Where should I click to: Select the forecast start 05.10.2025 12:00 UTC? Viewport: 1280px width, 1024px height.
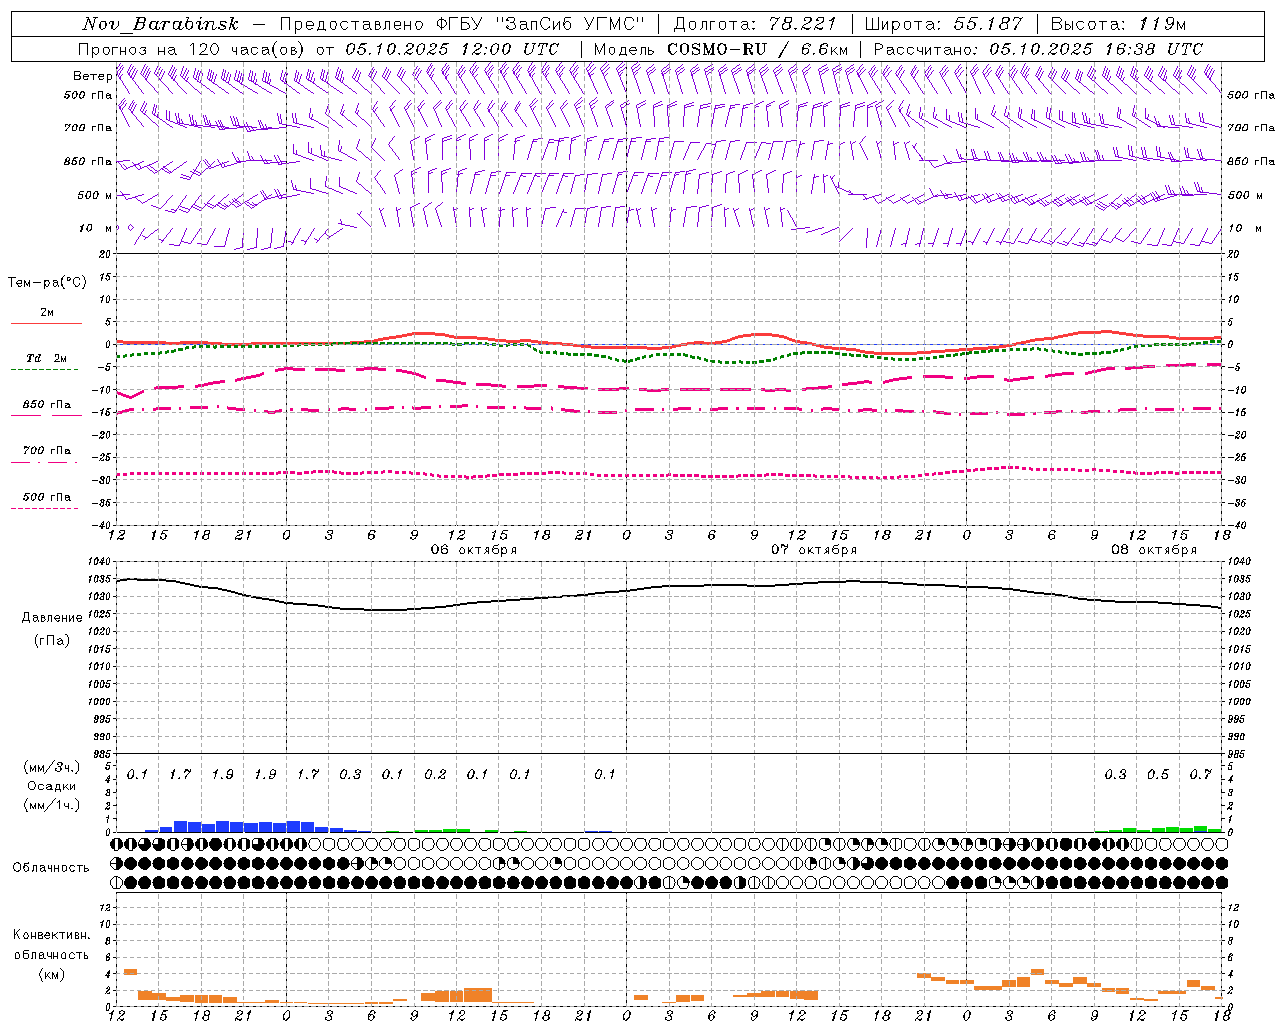pos(452,49)
